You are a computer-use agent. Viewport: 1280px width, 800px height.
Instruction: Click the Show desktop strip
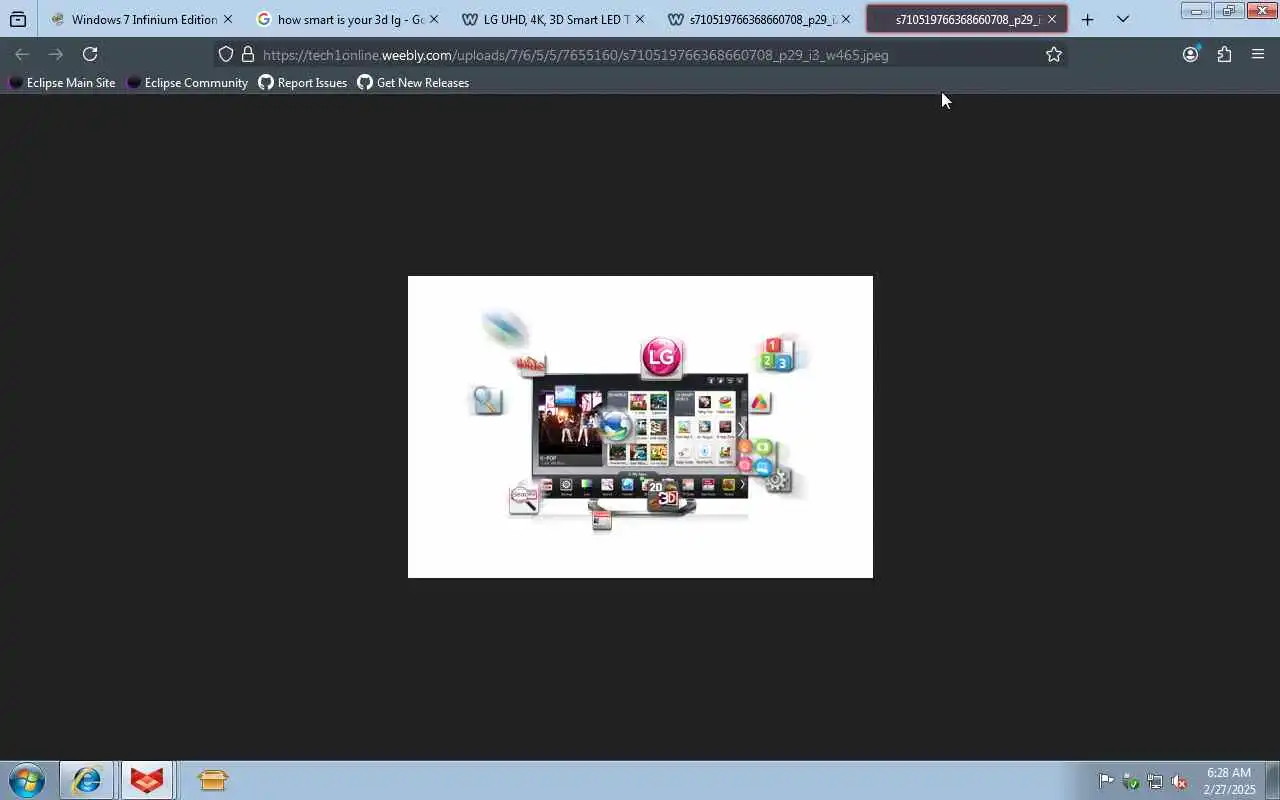point(1272,780)
